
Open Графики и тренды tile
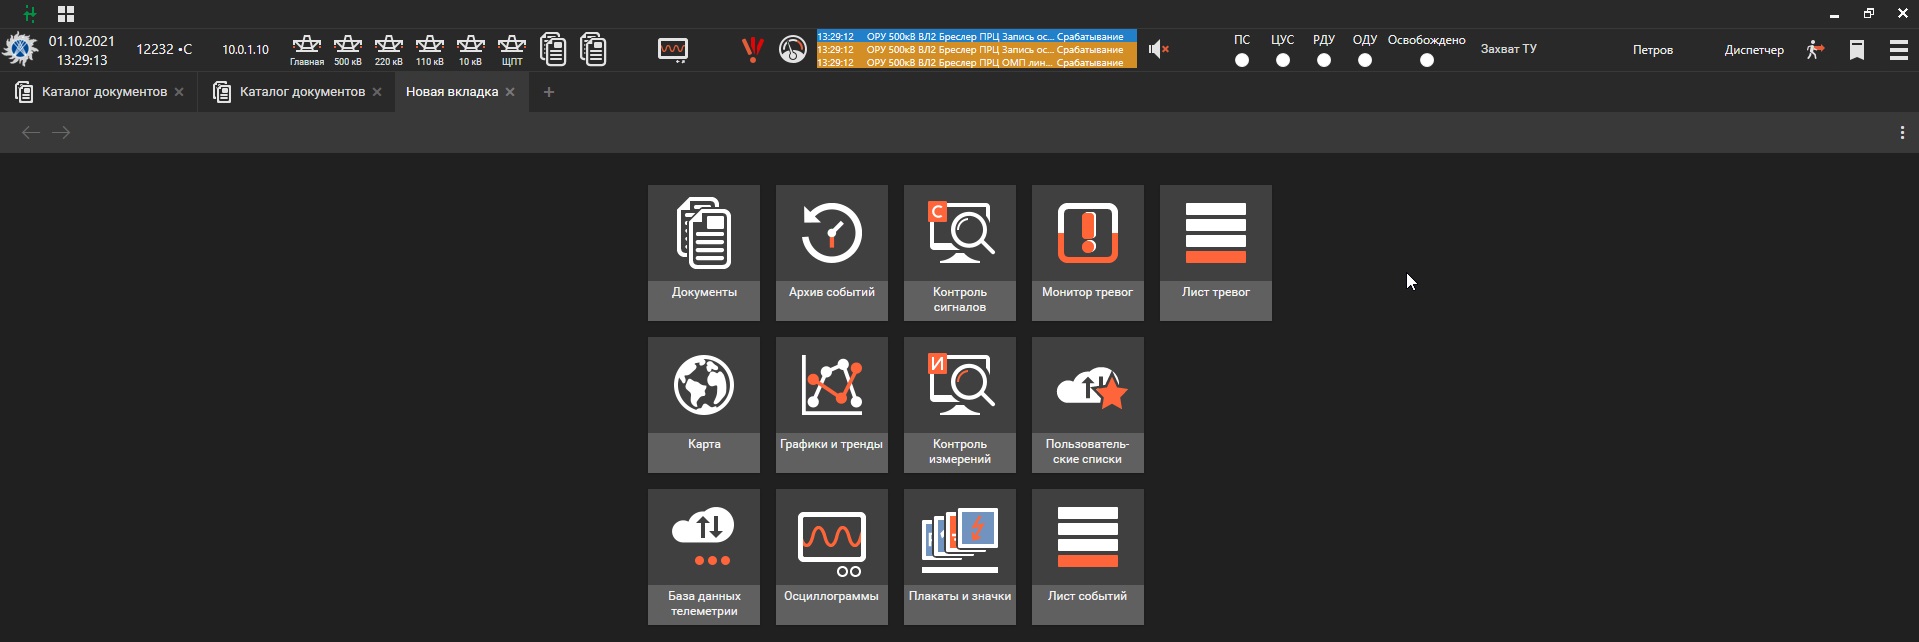831,404
